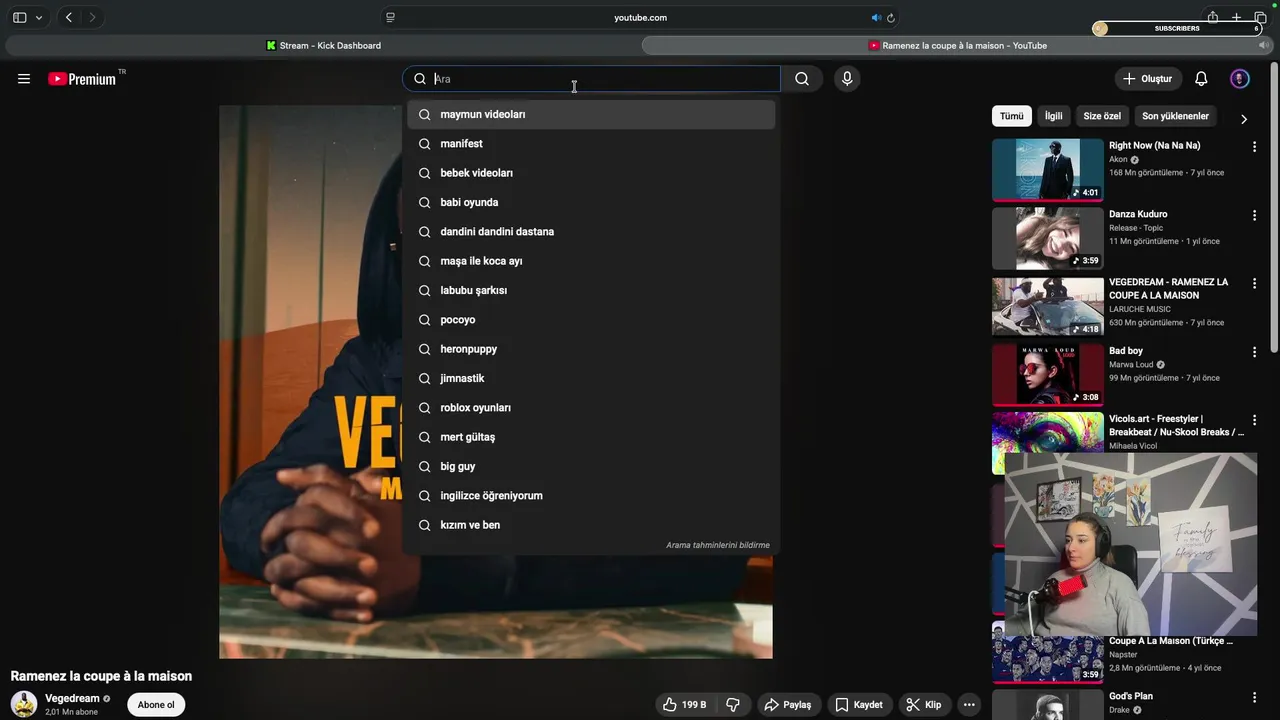Select suggestion 'bebek videoları'

(x=591, y=173)
